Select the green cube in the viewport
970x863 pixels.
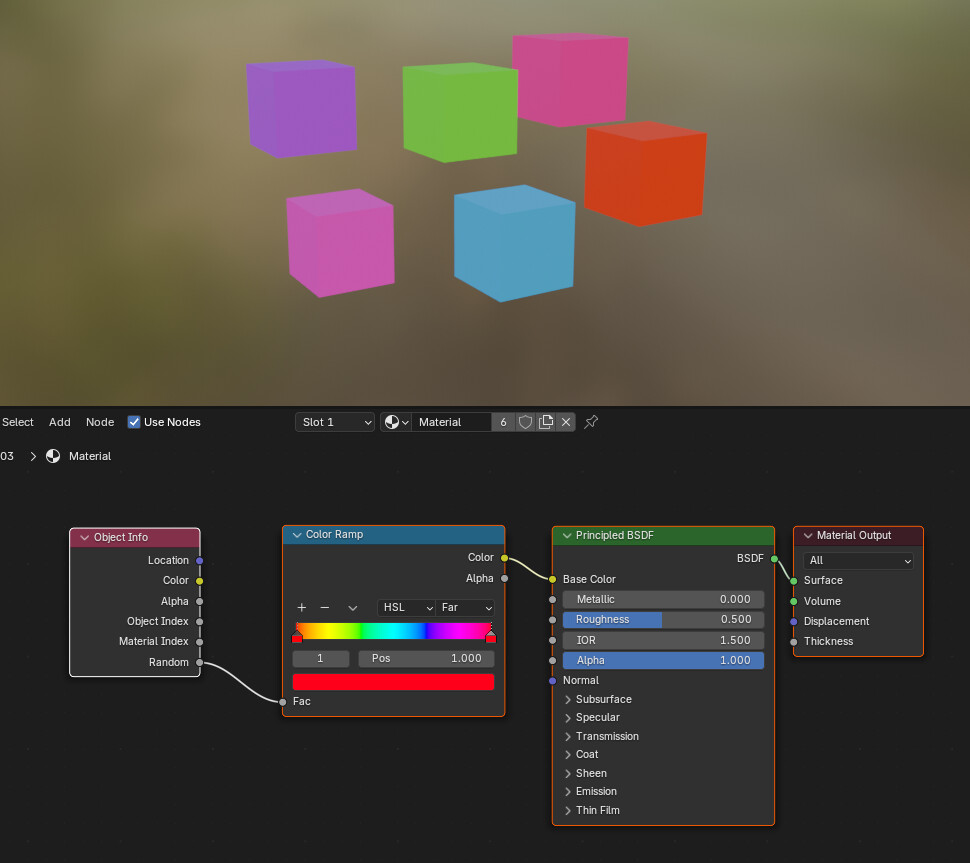[x=460, y=111]
